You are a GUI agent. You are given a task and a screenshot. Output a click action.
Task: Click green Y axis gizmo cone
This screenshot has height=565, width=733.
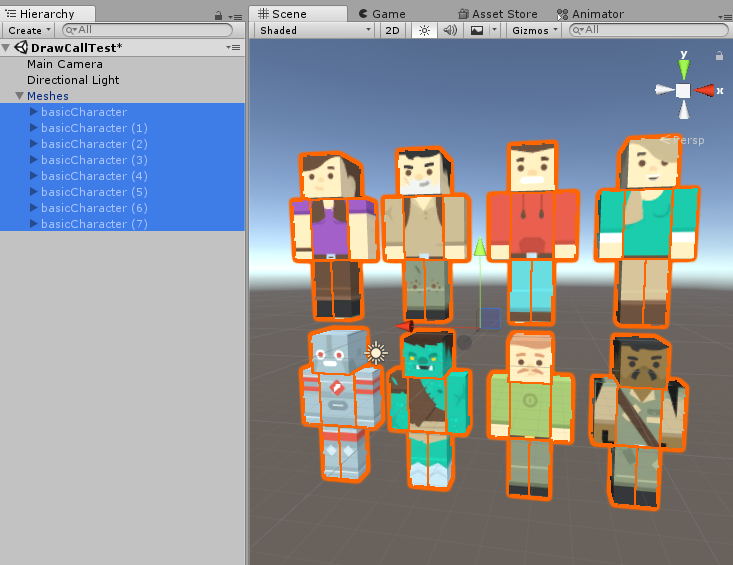coord(683,69)
